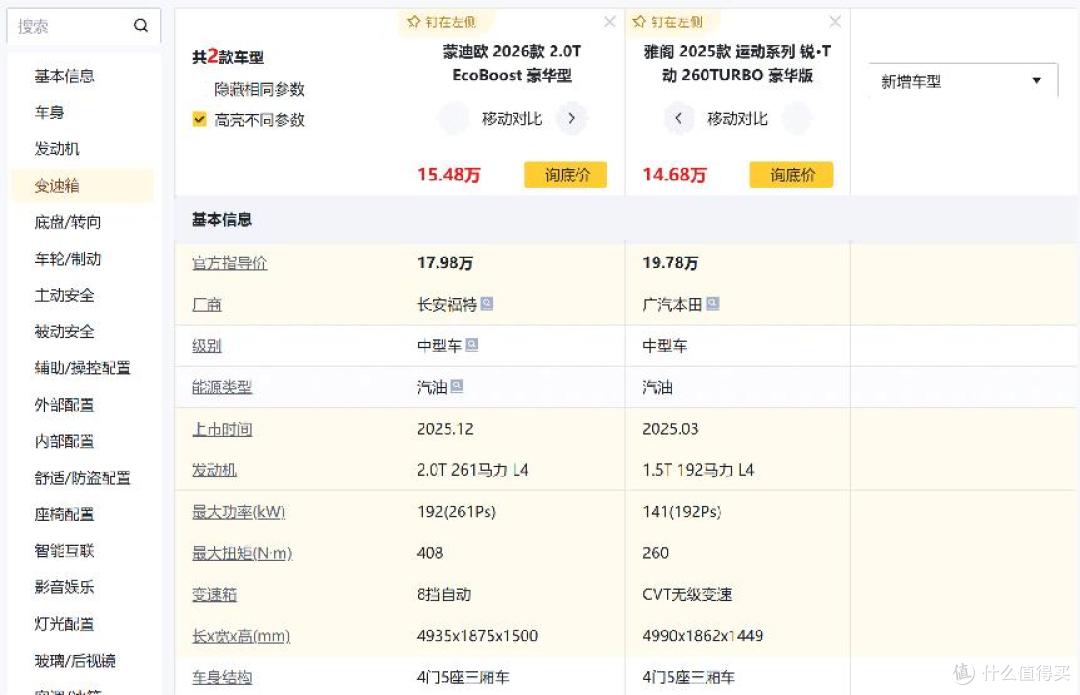Uncheck the 高亮不同参数 checkbox
The width and height of the screenshot is (1080, 695).
pos(200,119)
